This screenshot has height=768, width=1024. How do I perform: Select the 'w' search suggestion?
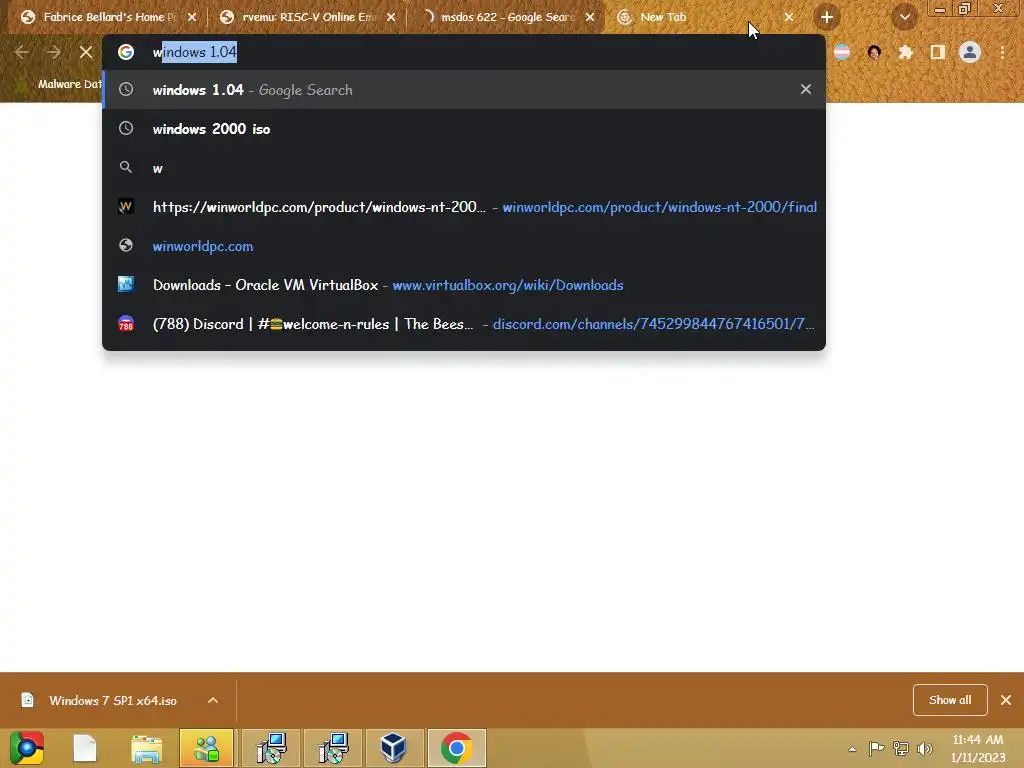[x=464, y=168]
